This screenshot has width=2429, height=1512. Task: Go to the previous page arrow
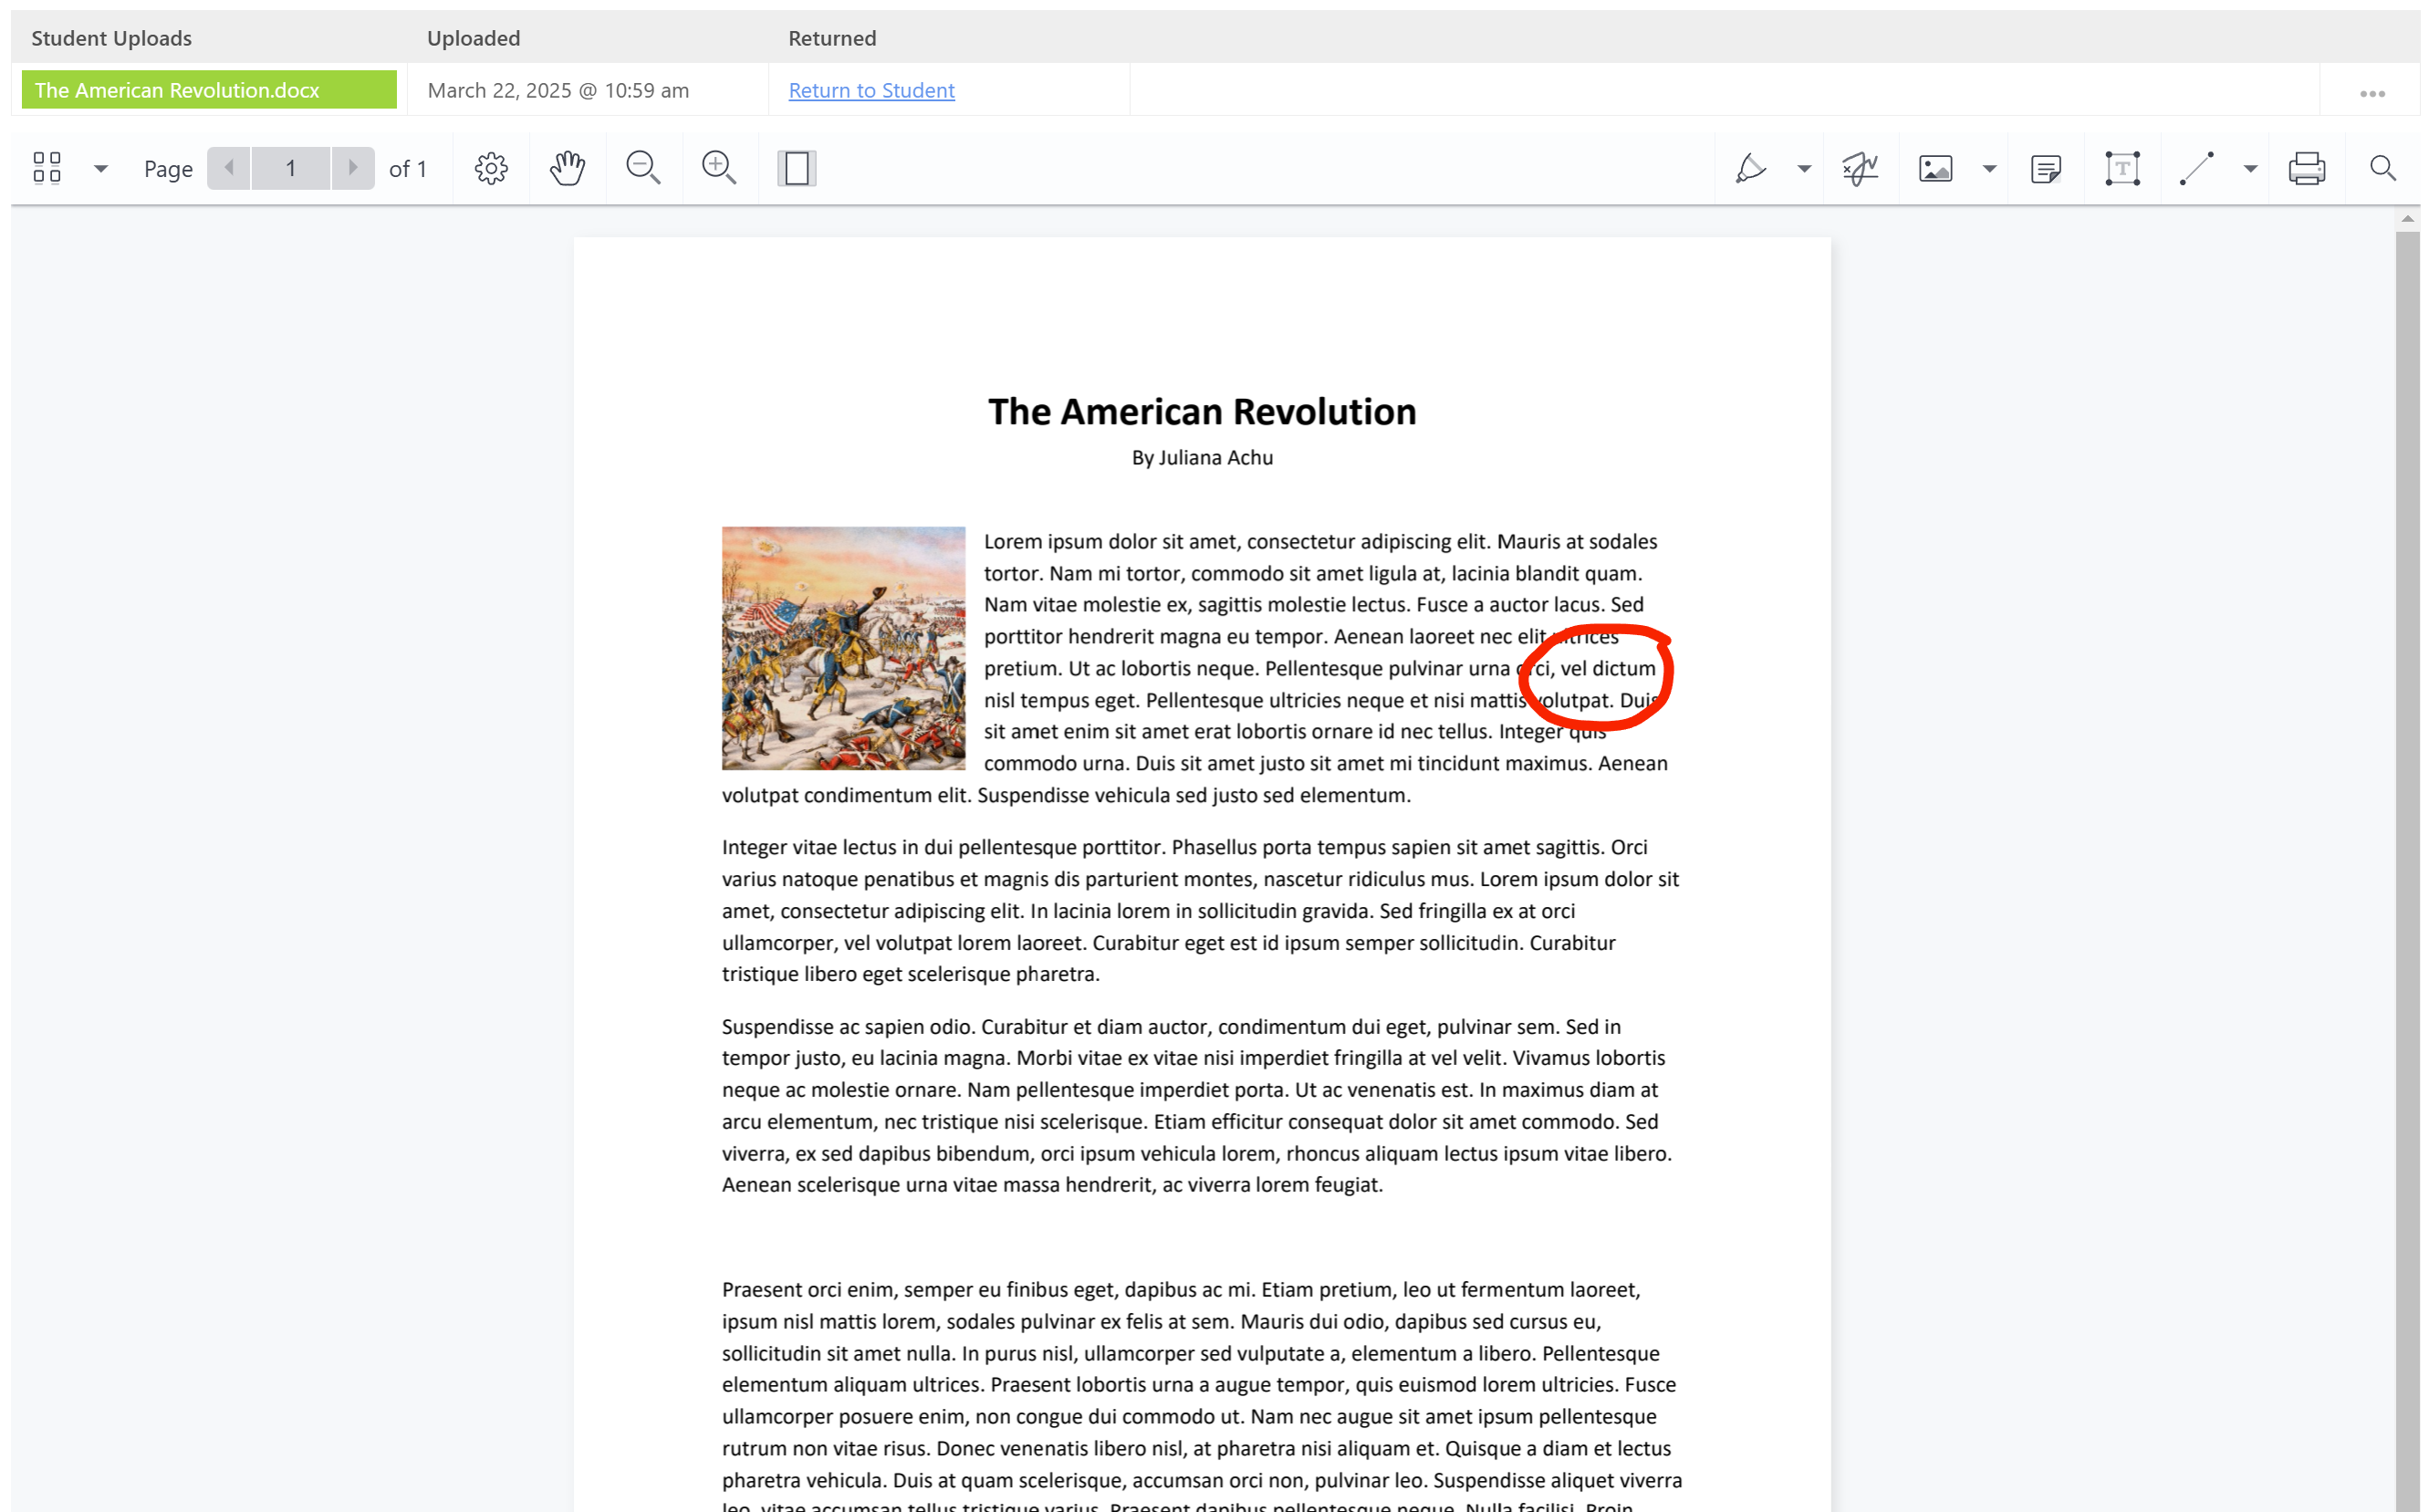click(x=229, y=168)
